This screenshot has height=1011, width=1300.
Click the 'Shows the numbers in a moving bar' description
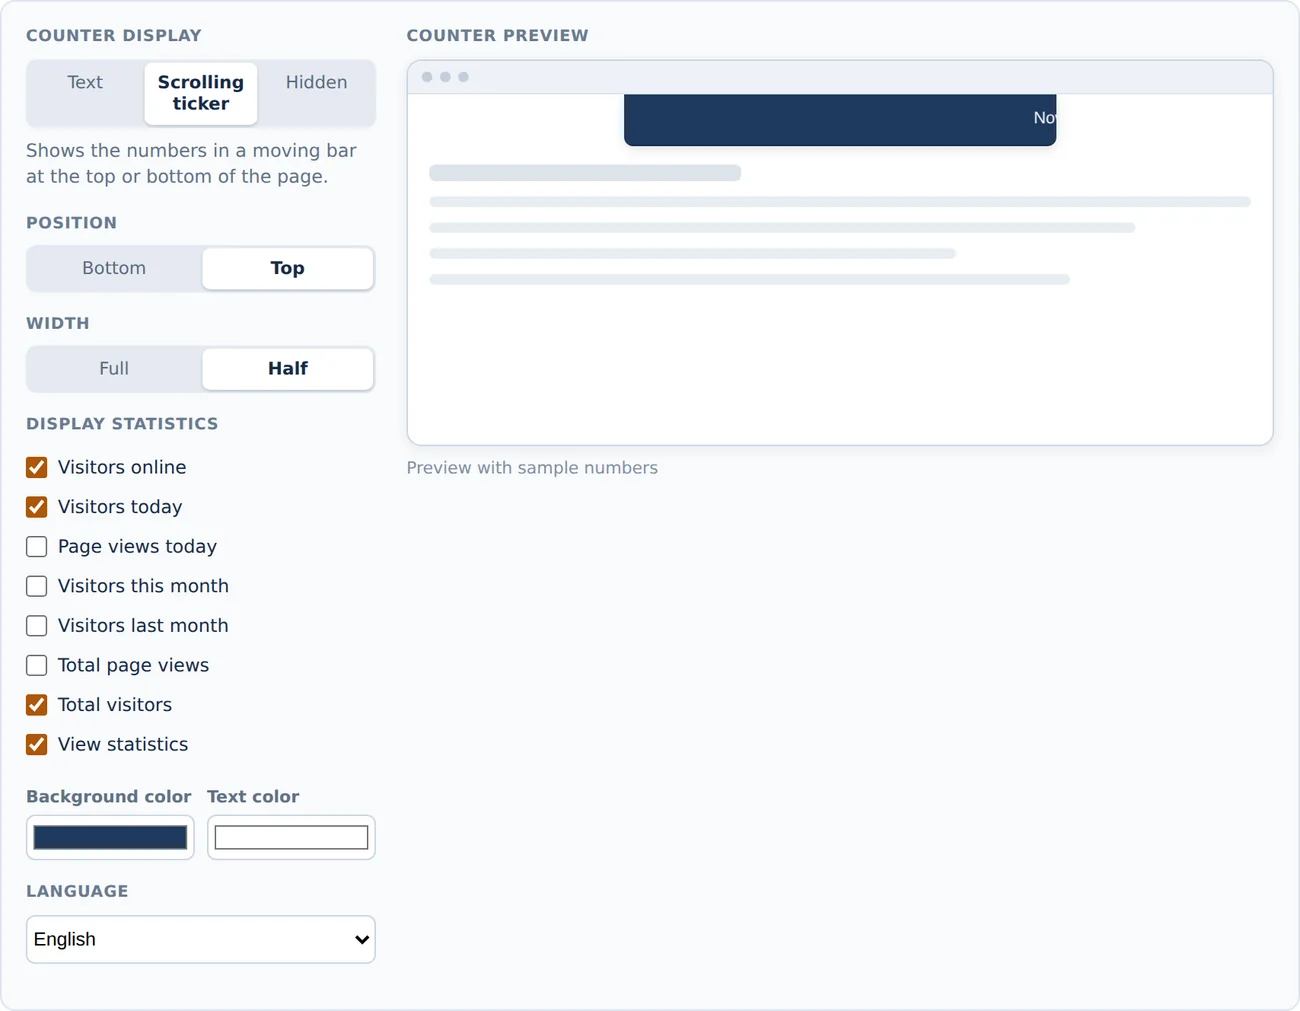[x=191, y=163]
